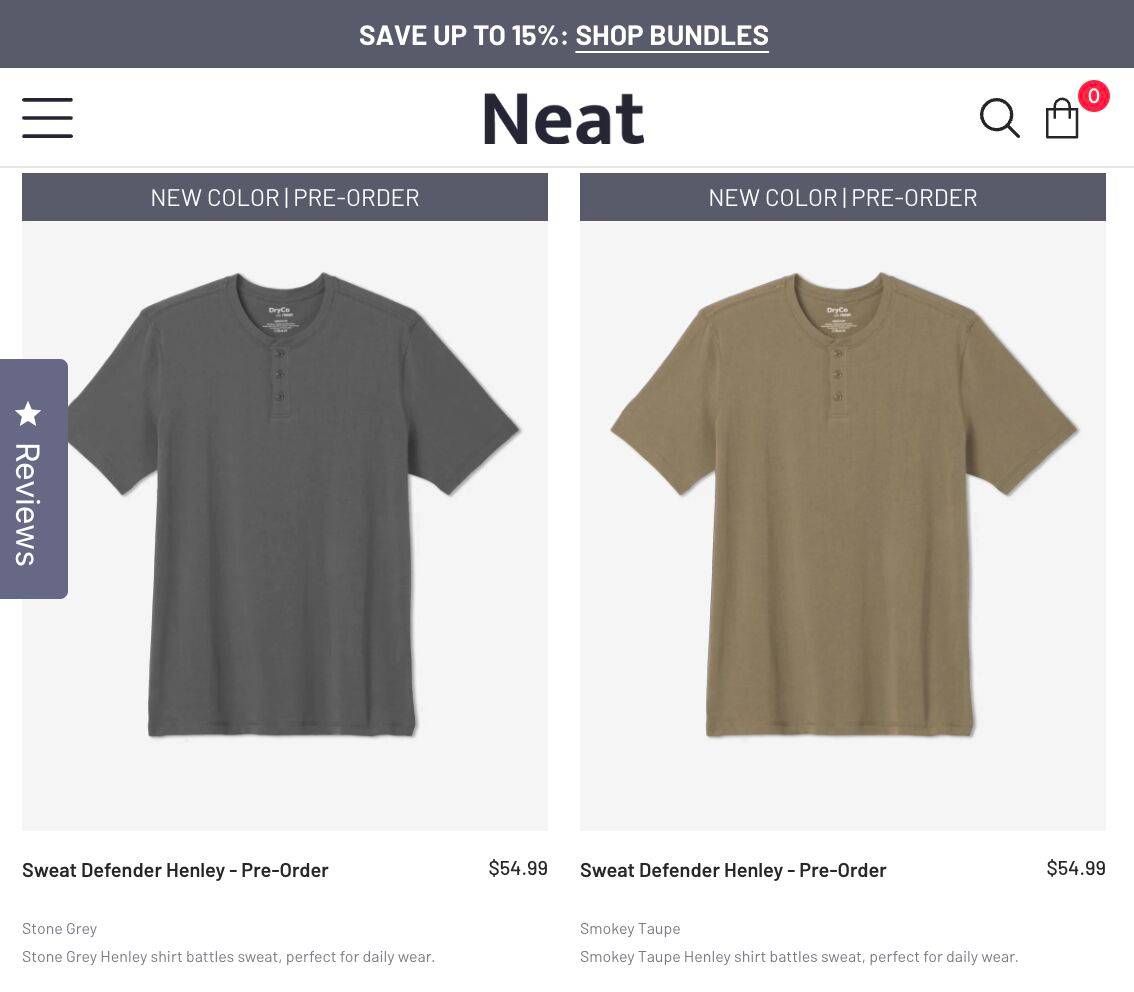Click the star icon on Reviews tab
1134x992 pixels.
(x=29, y=413)
